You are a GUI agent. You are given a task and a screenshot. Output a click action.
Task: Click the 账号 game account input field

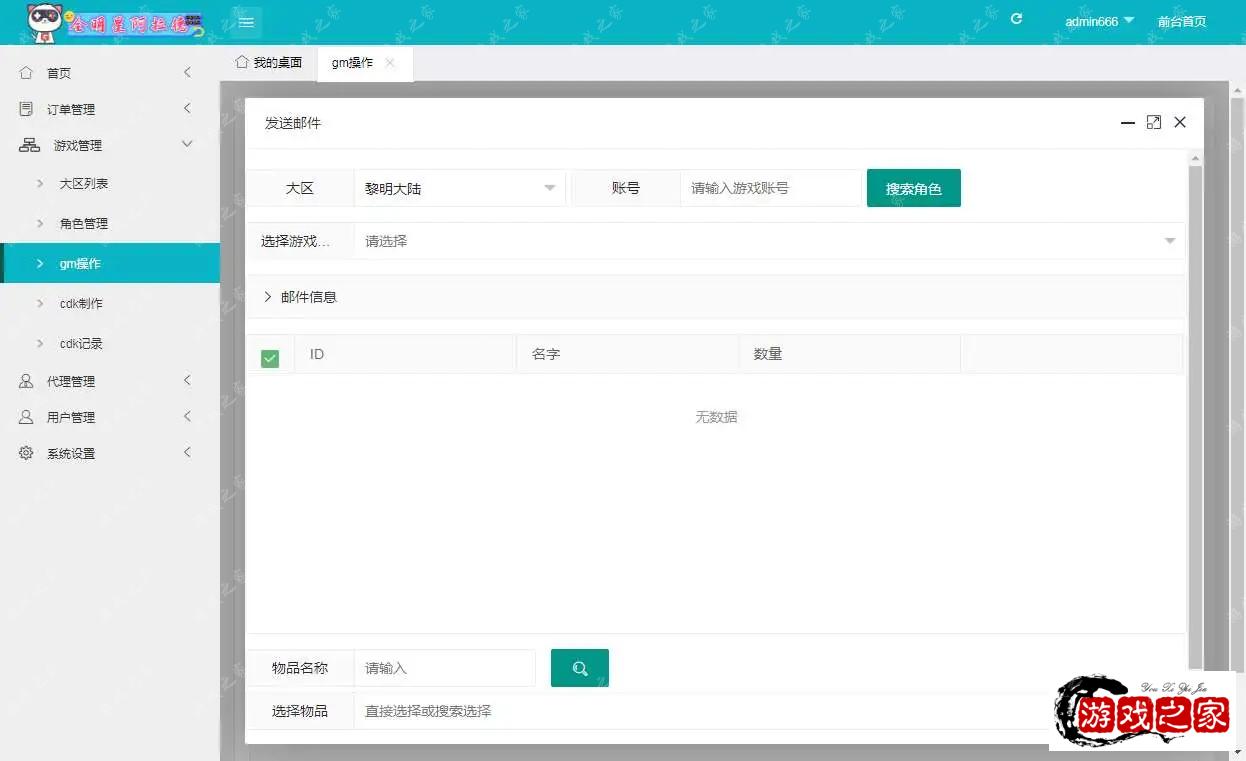[769, 188]
